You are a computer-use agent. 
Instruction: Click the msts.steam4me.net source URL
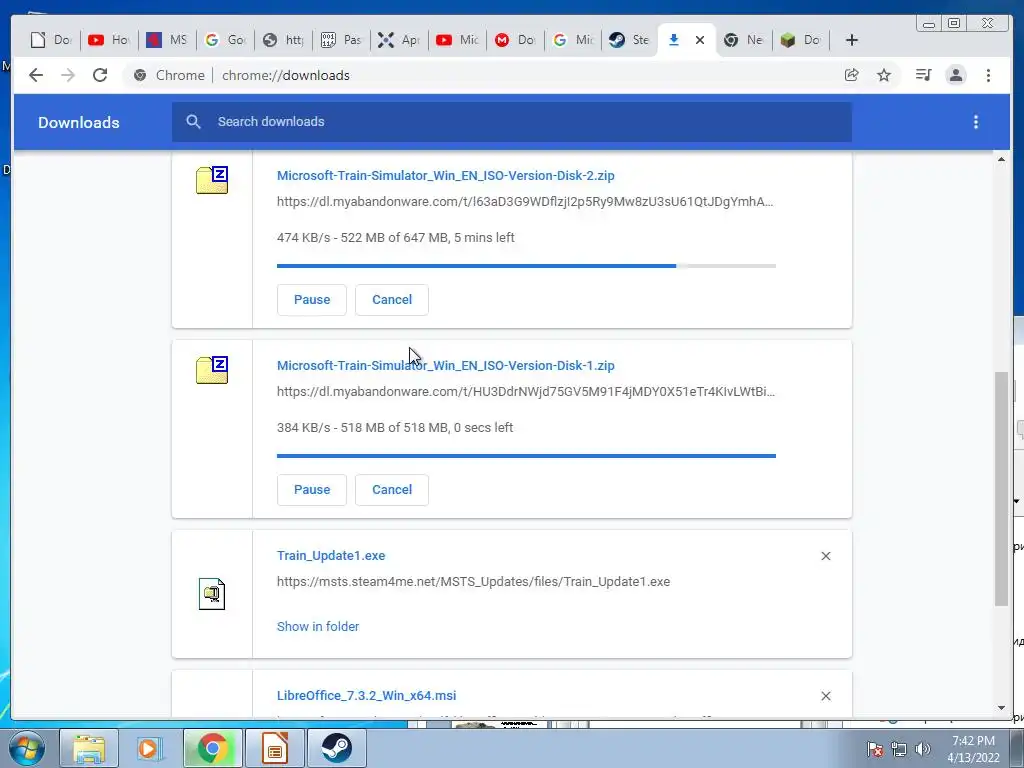pos(473,582)
